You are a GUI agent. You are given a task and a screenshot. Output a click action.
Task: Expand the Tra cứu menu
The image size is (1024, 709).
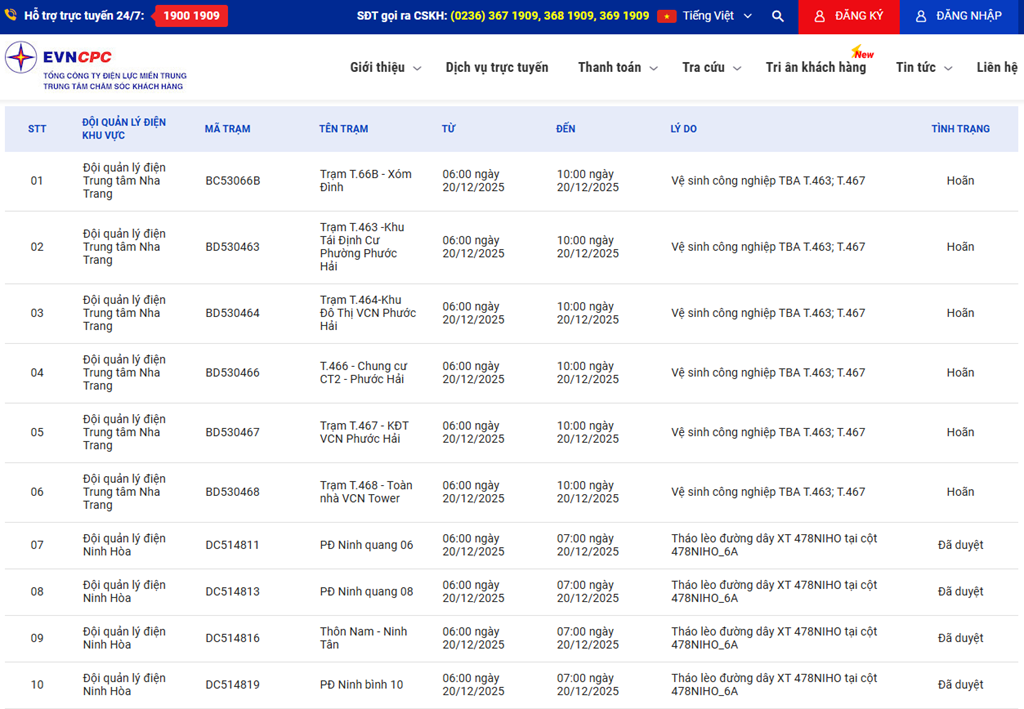tap(711, 67)
